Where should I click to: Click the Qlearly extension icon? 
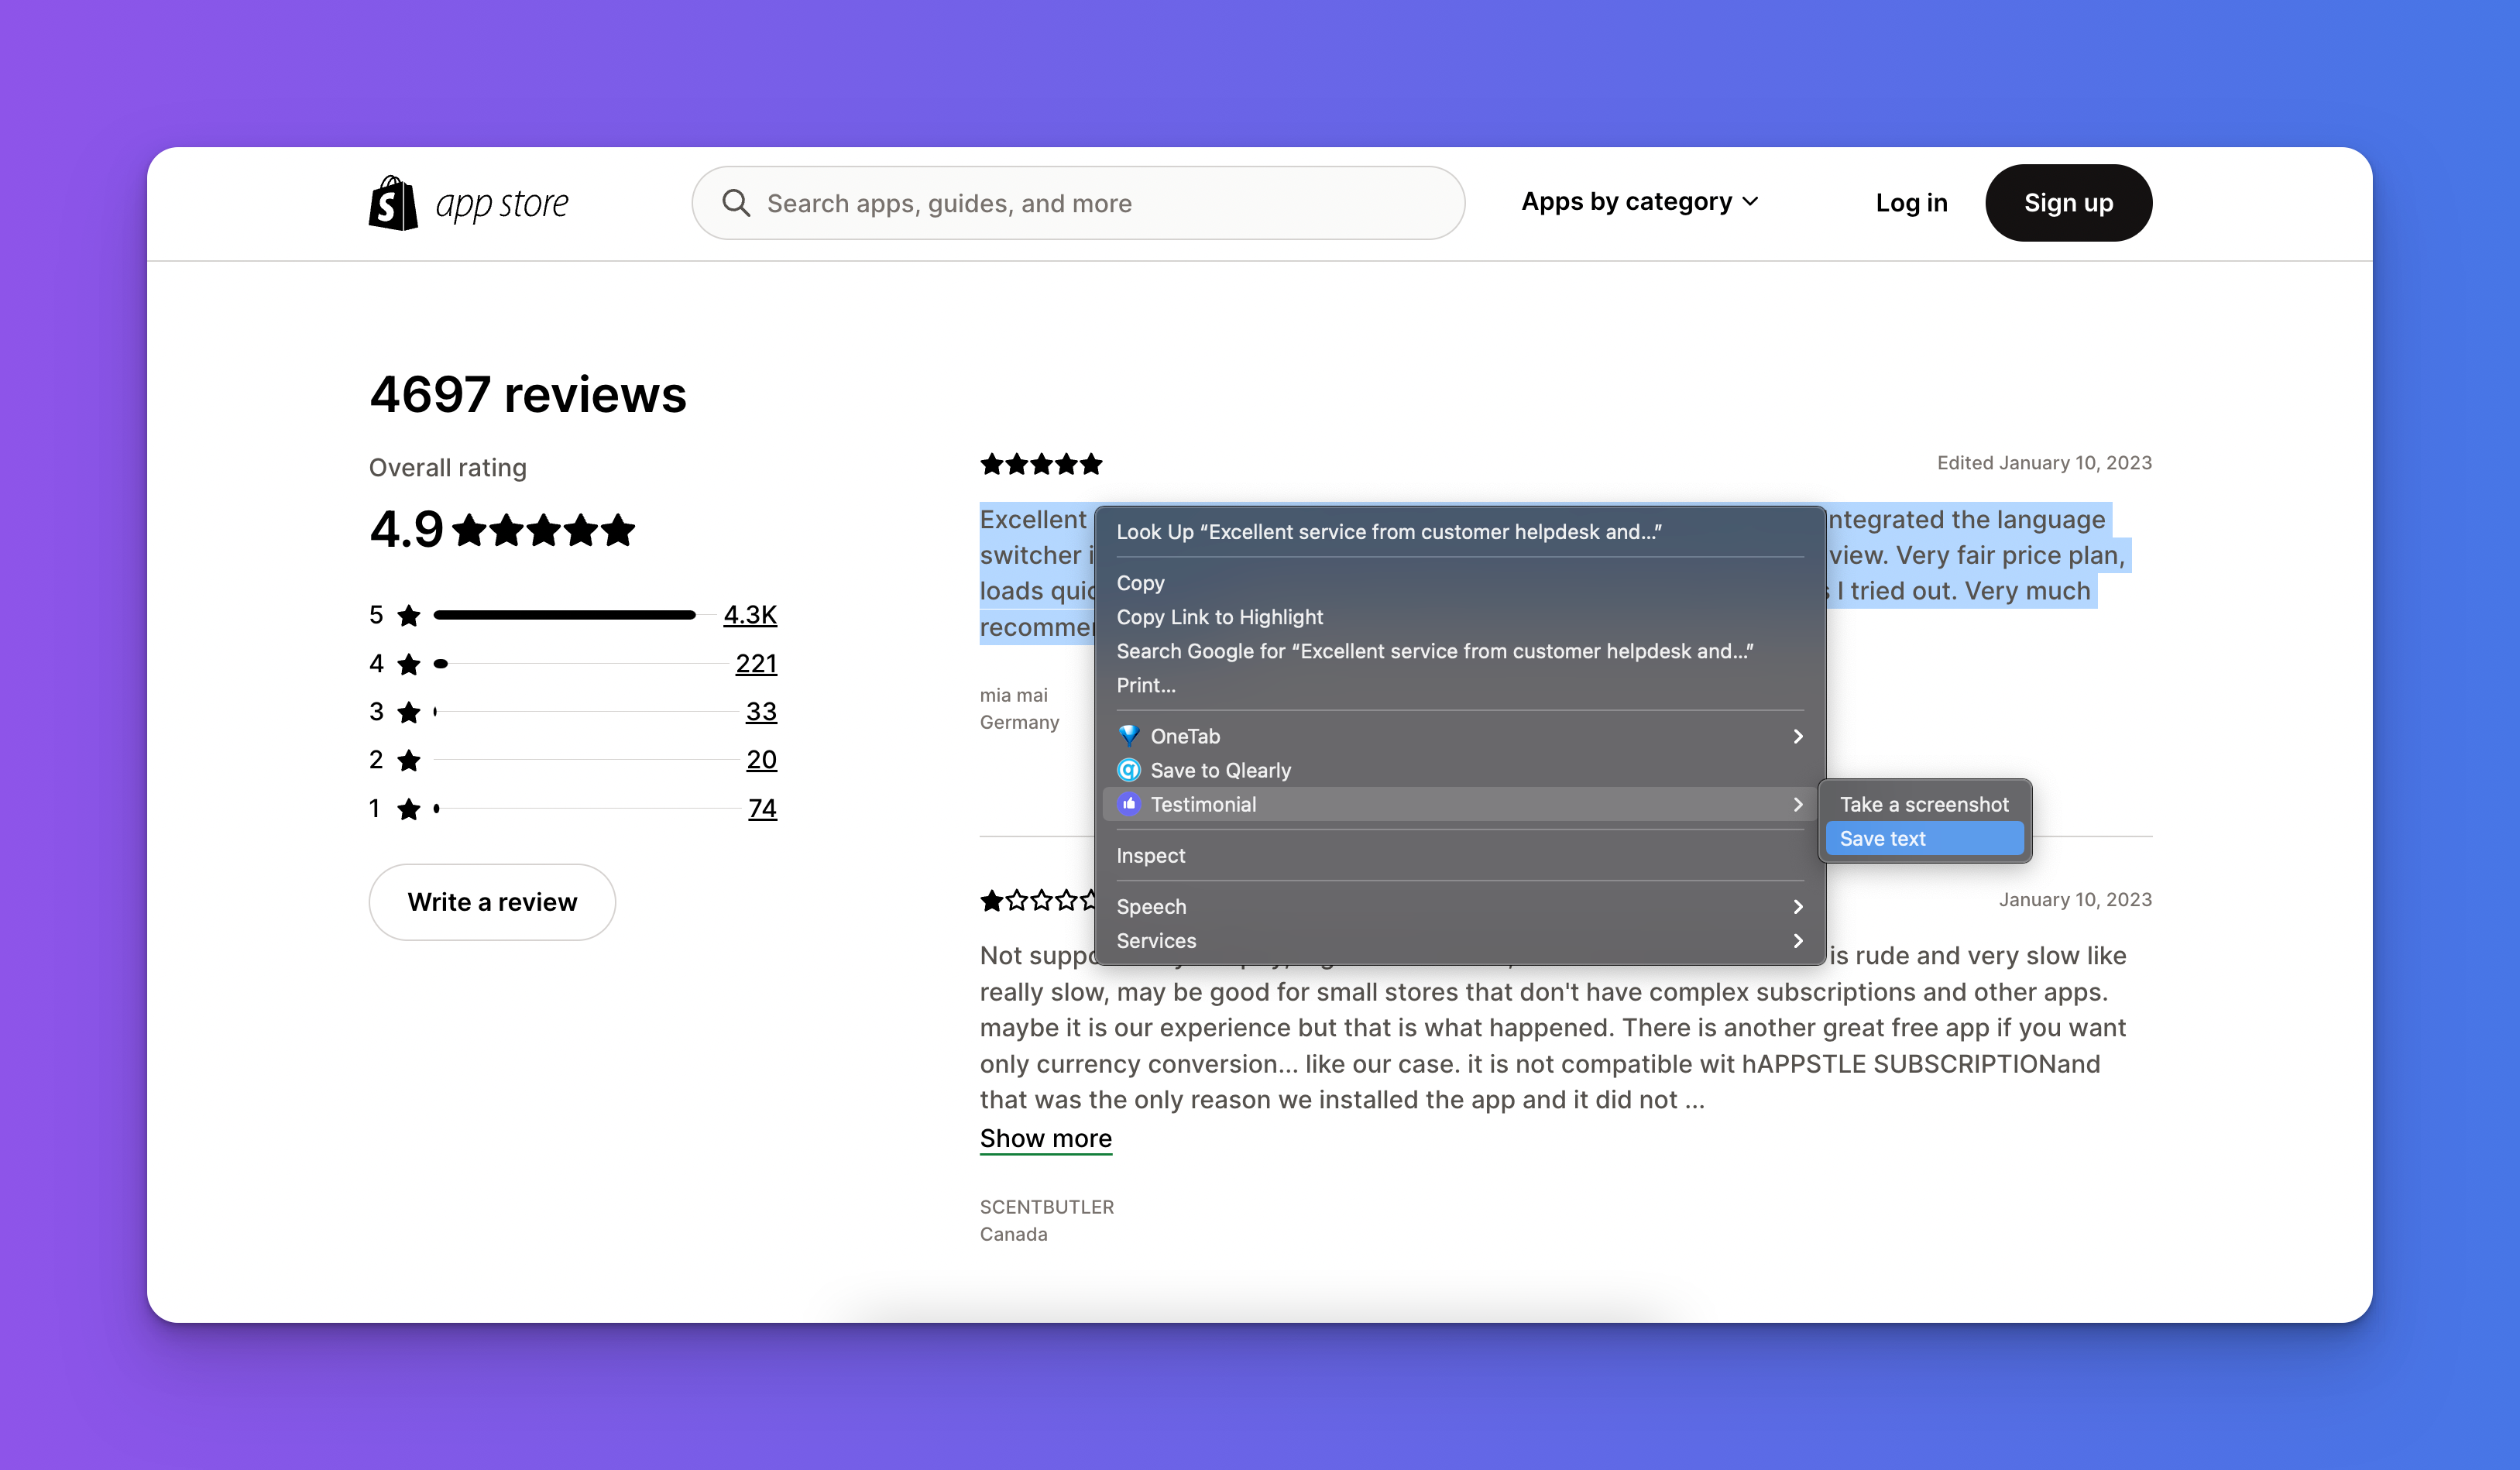[1128, 770]
